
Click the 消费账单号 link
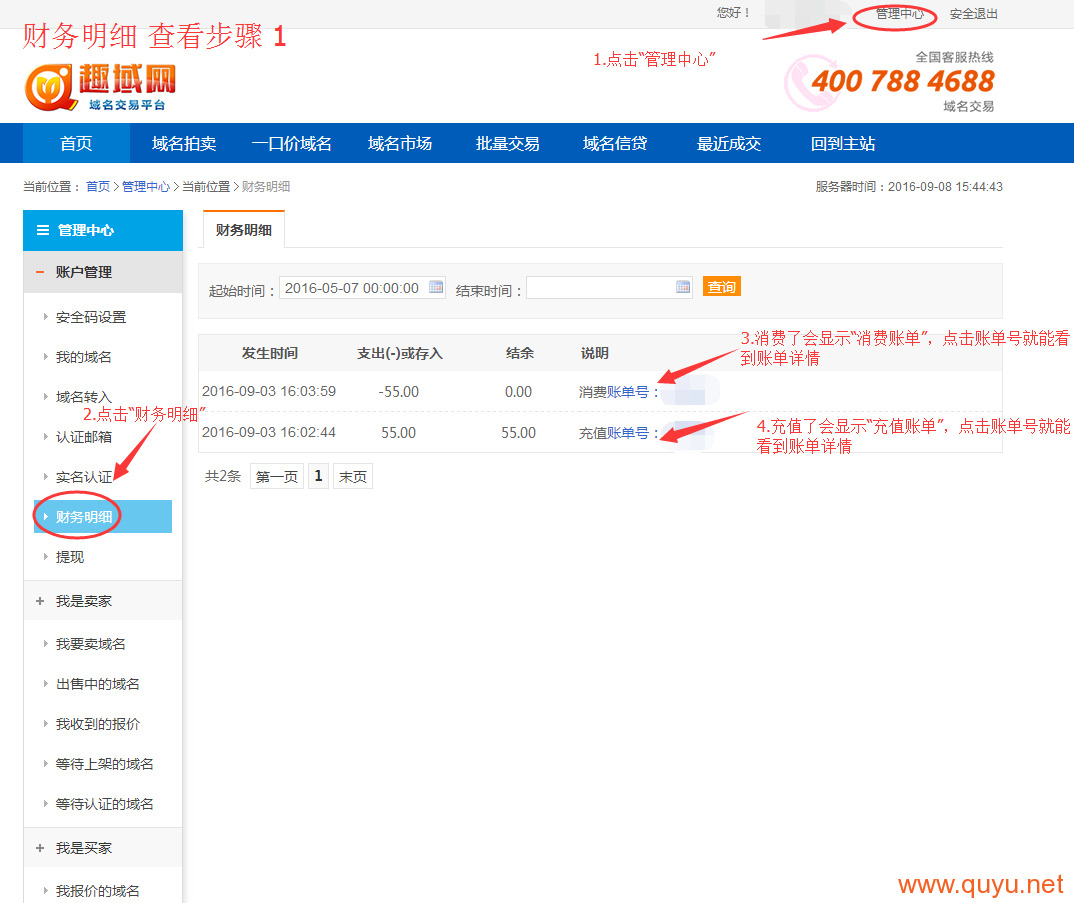click(x=628, y=392)
